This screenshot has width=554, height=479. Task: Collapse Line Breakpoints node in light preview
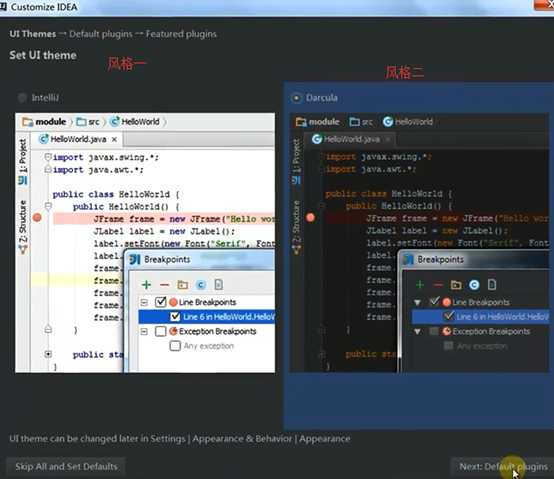pos(144,302)
